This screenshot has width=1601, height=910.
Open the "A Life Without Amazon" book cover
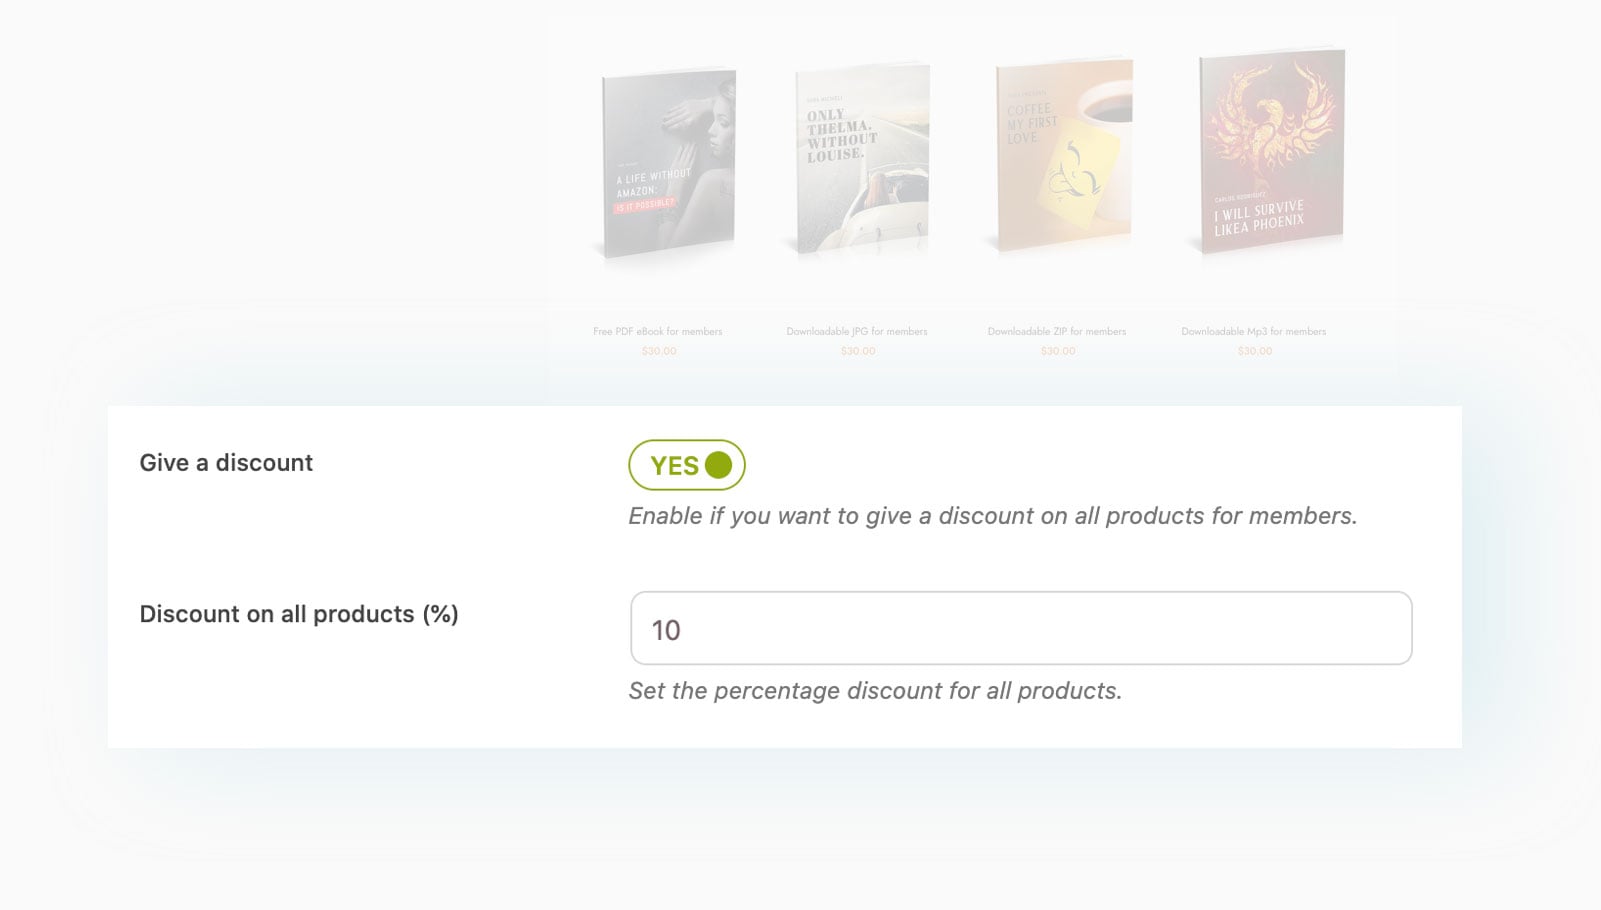click(x=668, y=162)
